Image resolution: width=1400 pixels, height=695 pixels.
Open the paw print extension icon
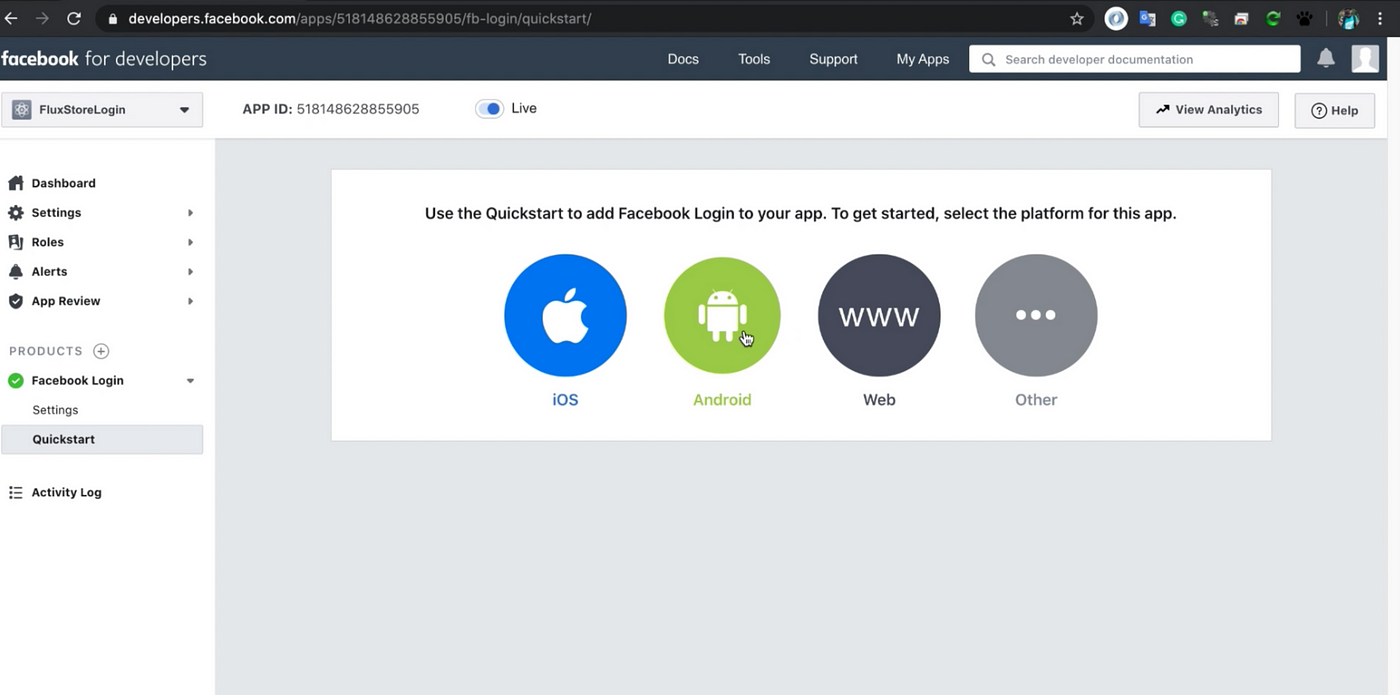point(1306,18)
